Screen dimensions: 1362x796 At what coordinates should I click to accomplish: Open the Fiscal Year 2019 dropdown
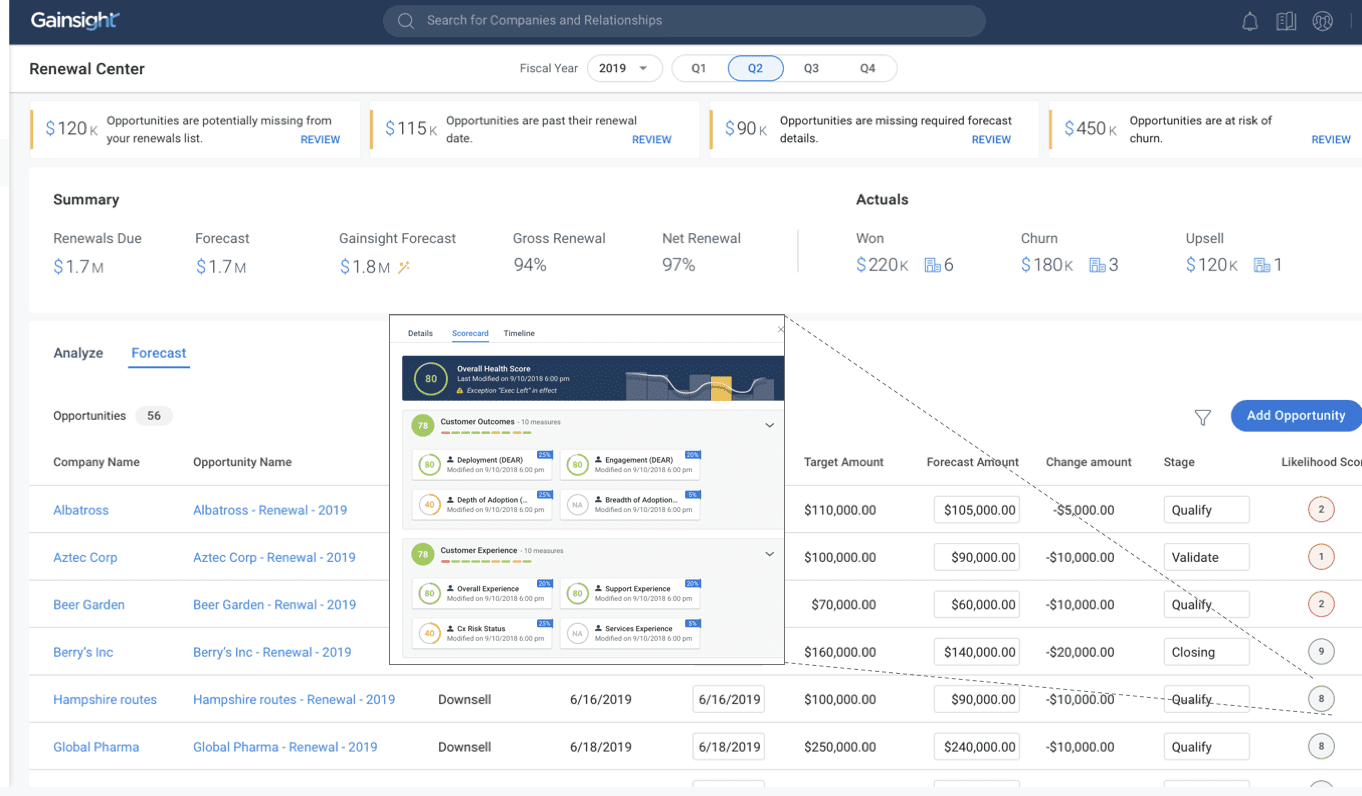pyautogui.click(x=624, y=68)
